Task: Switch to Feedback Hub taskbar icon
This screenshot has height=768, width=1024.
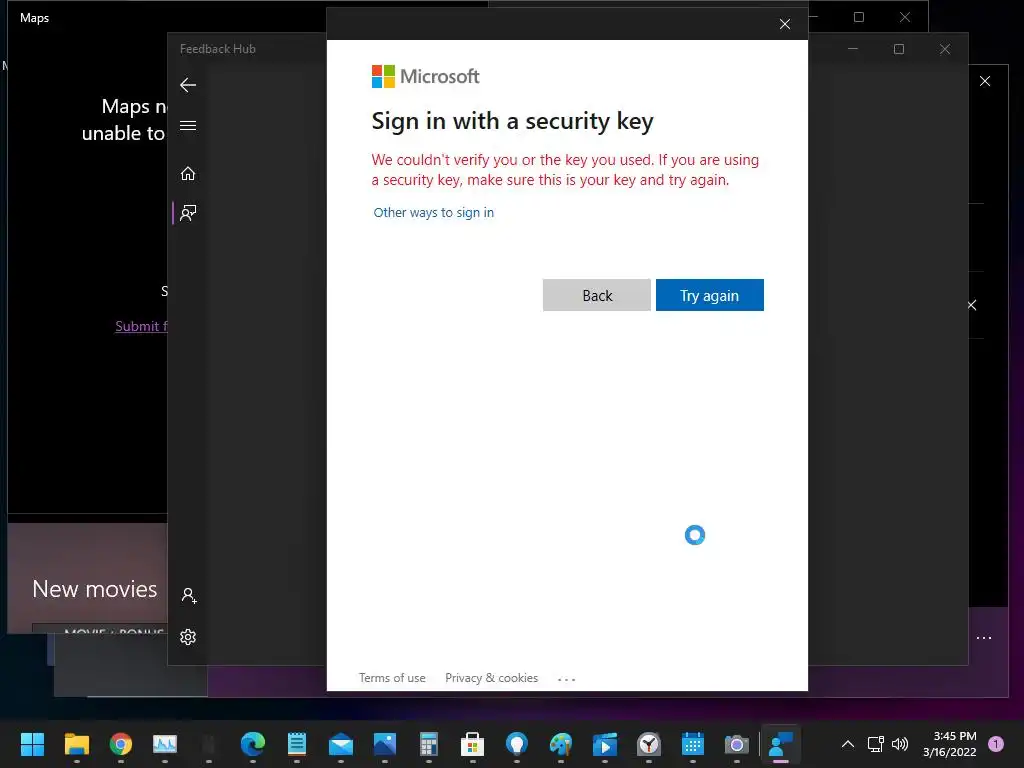Action: (780, 744)
